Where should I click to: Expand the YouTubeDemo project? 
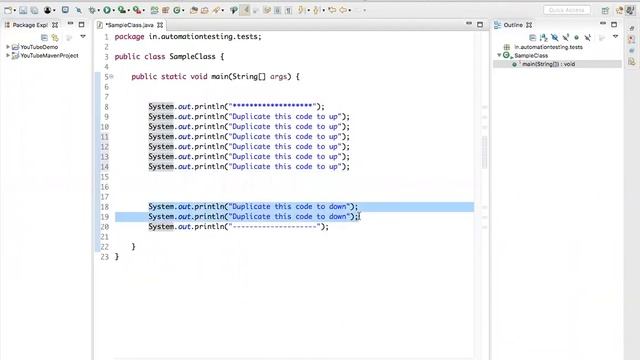pos(7,47)
